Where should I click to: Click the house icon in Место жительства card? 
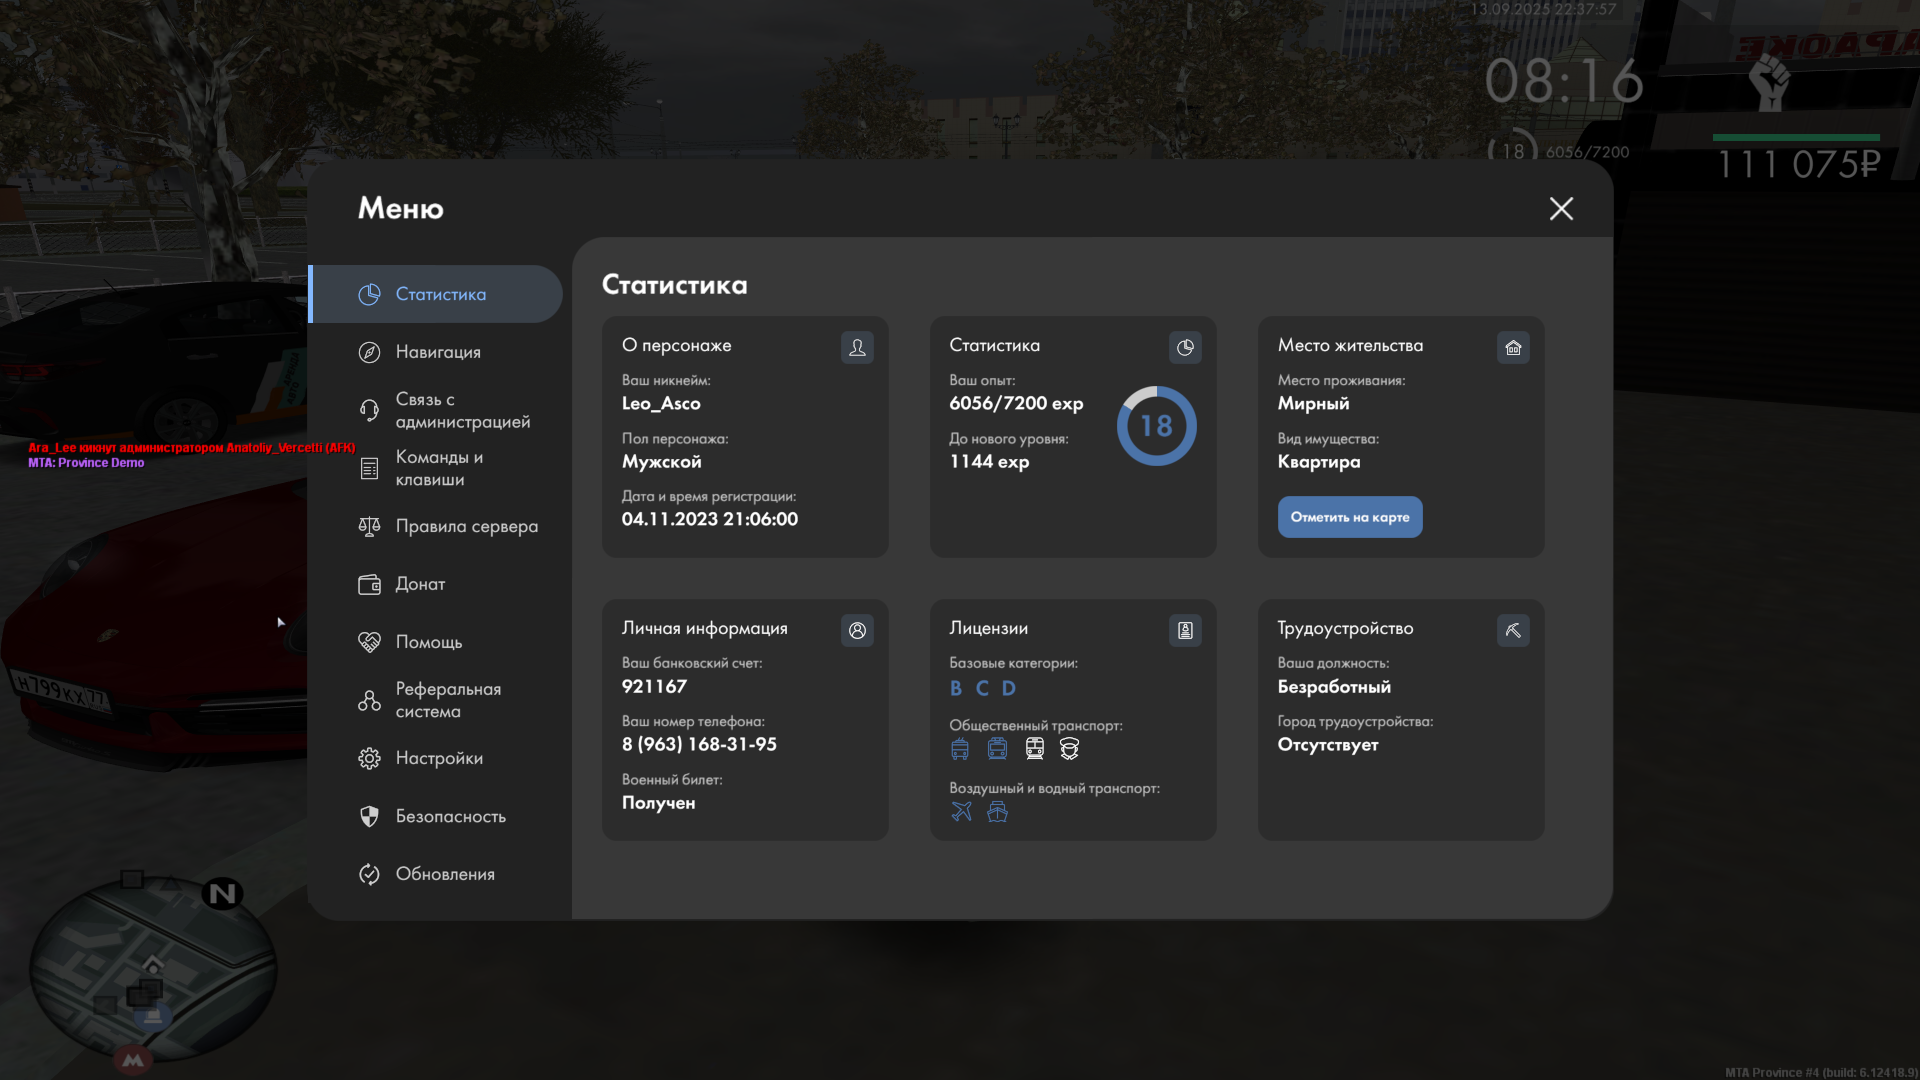1513,347
